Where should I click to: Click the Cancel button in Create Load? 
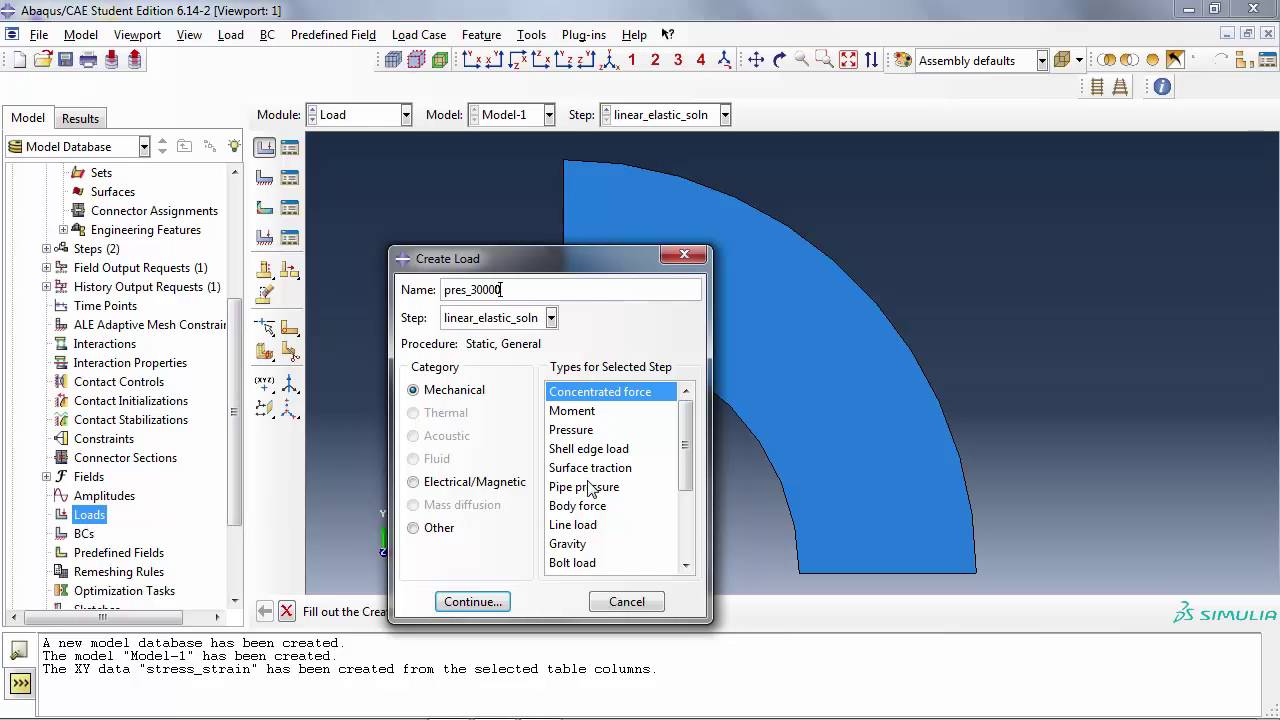627,602
